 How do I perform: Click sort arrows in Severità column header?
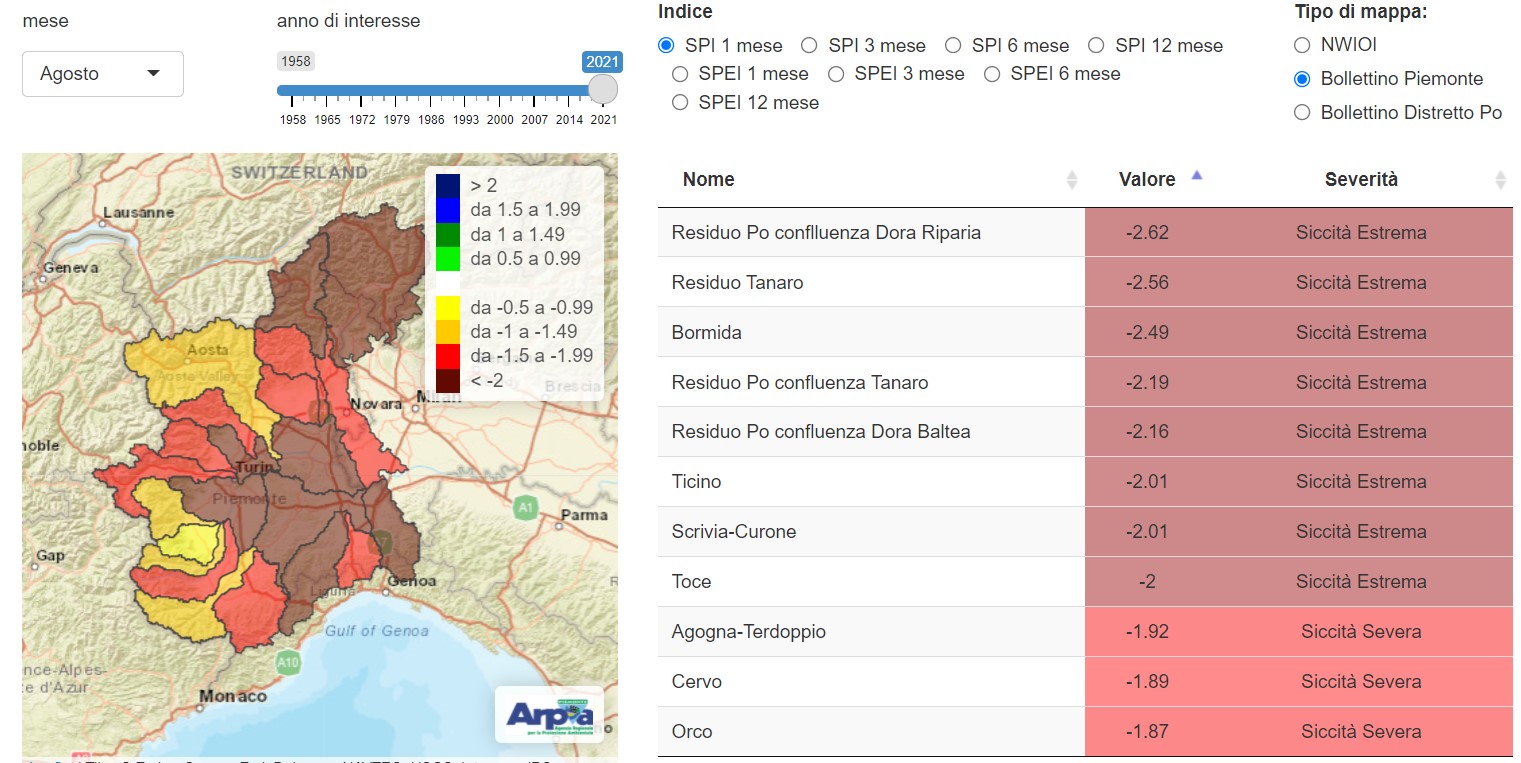[x=1500, y=180]
